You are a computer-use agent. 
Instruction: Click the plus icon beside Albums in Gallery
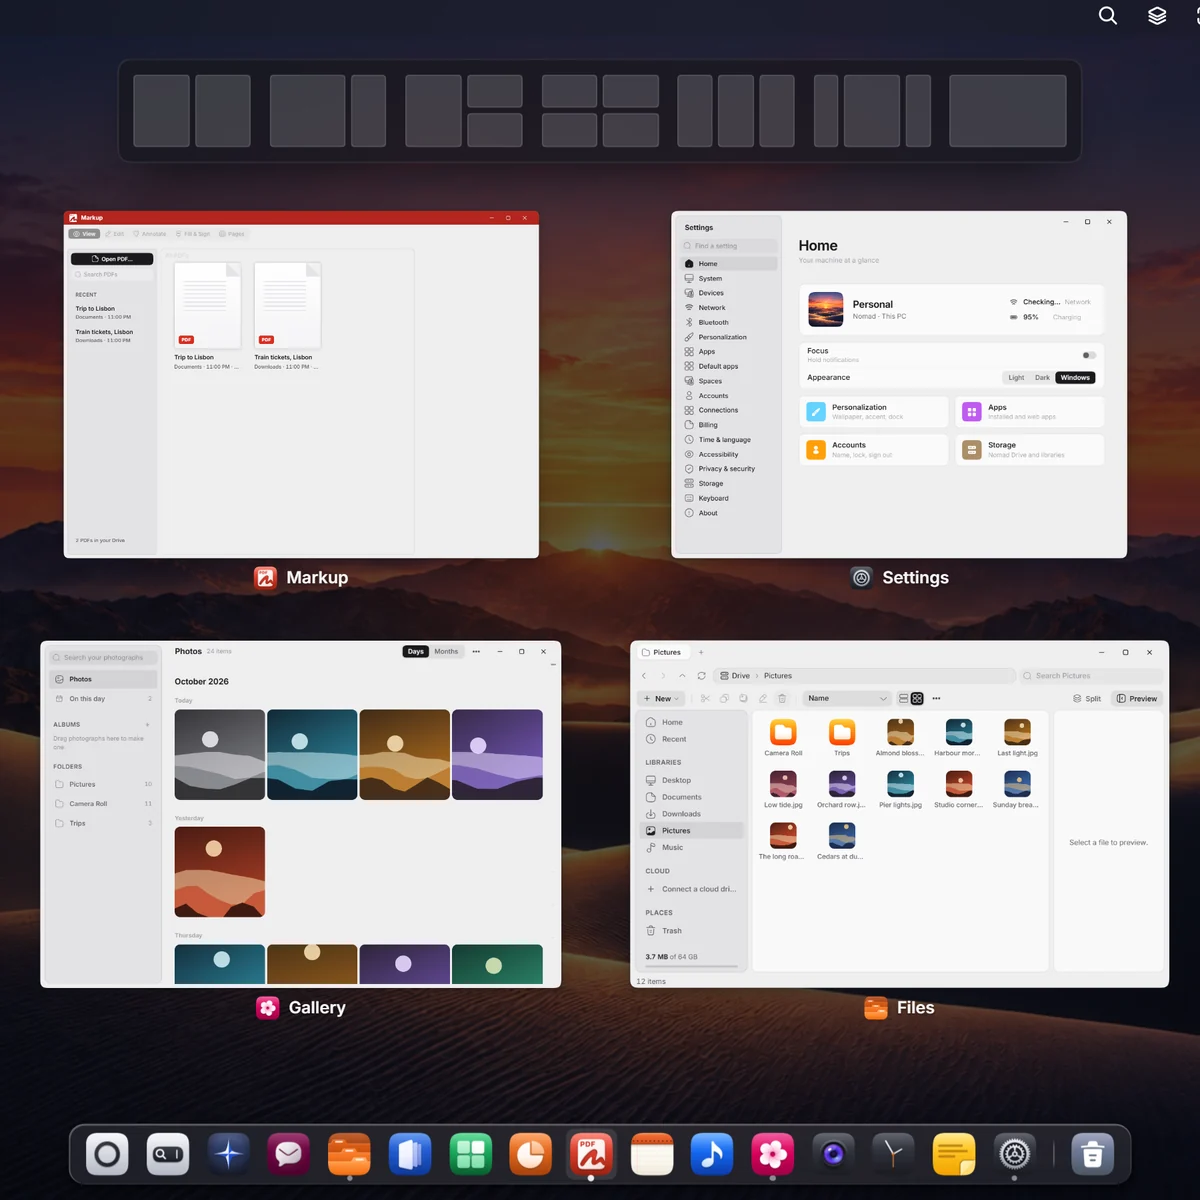147,724
